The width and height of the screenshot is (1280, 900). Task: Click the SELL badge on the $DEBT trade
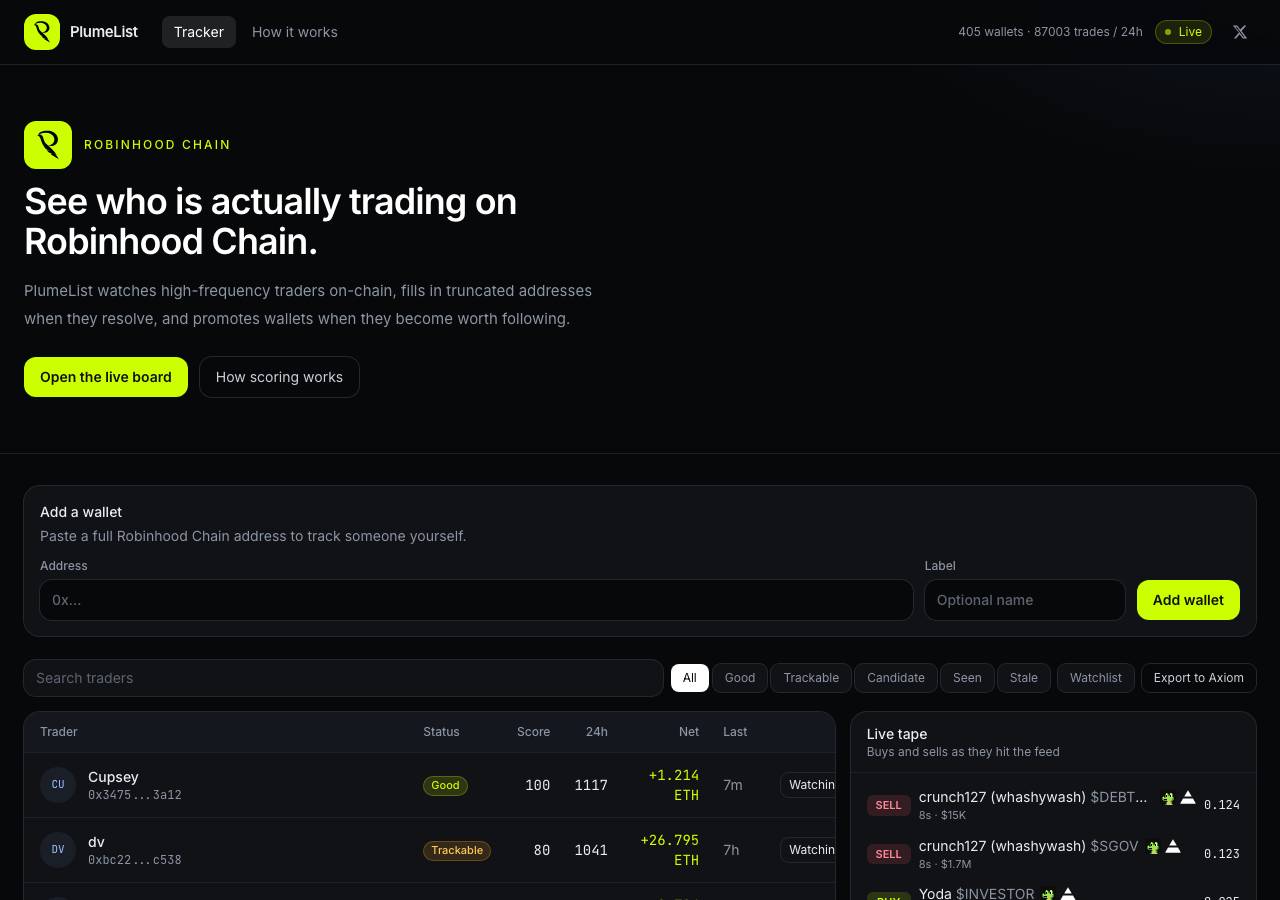(888, 805)
